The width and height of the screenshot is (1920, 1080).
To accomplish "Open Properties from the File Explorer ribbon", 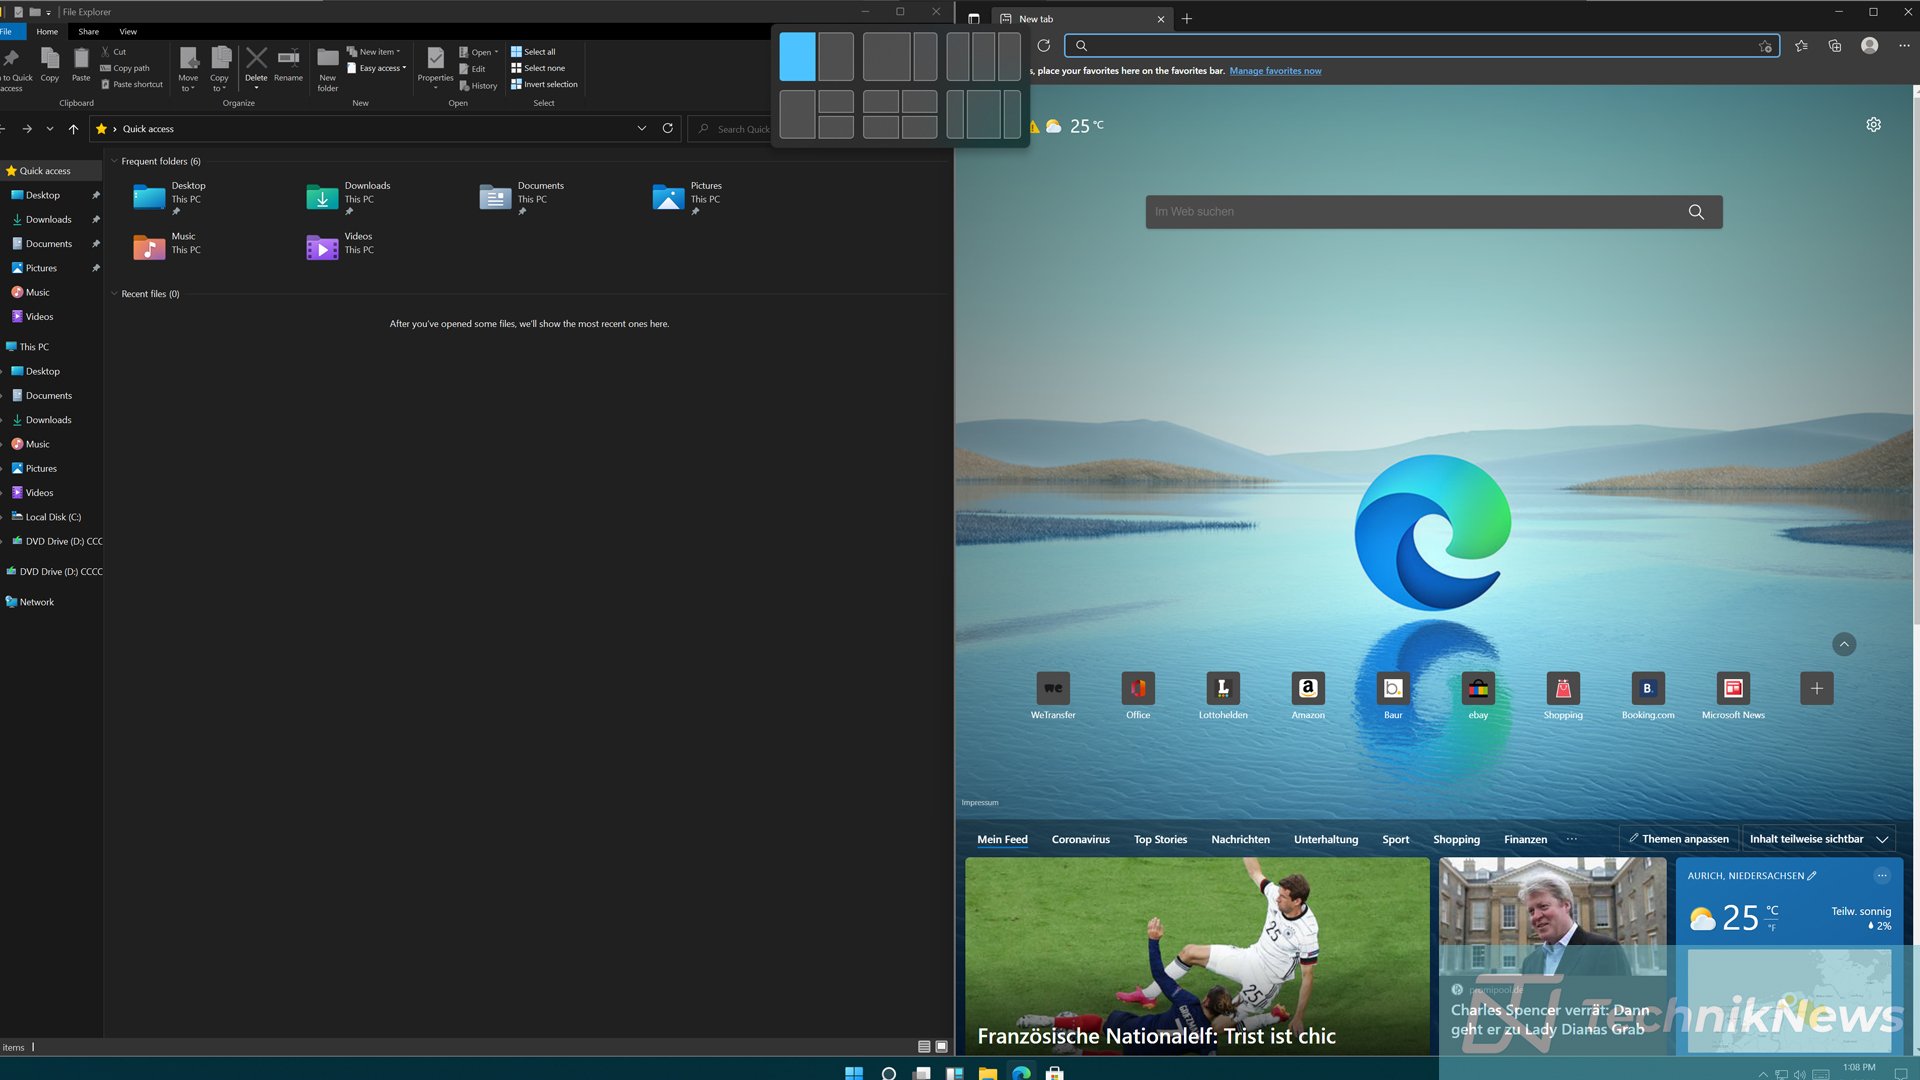I will (435, 66).
